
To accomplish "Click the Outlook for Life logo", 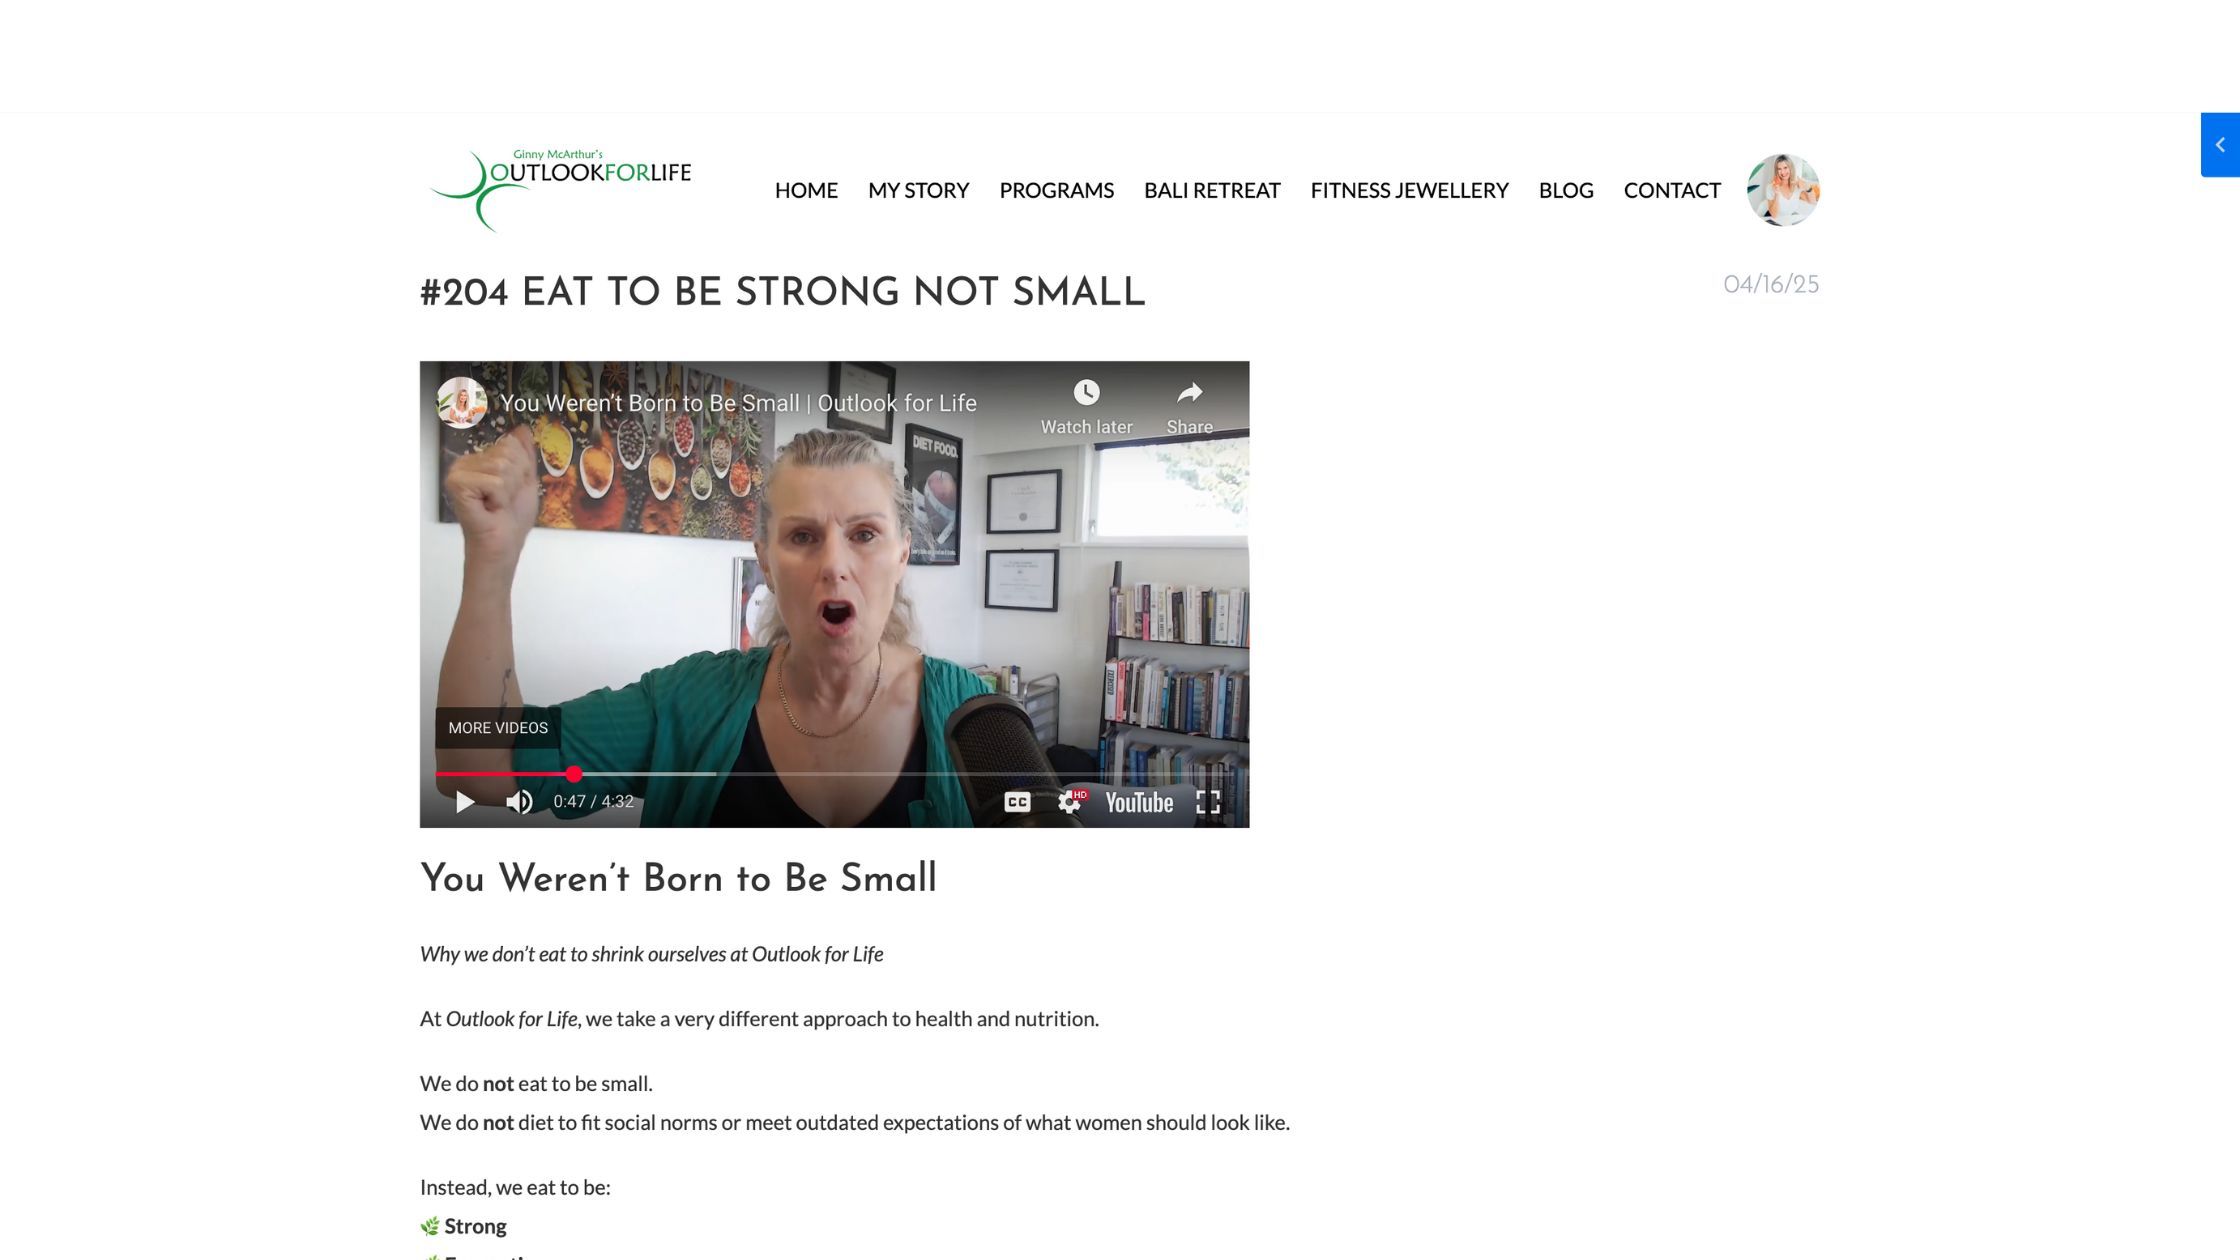I will [560, 190].
